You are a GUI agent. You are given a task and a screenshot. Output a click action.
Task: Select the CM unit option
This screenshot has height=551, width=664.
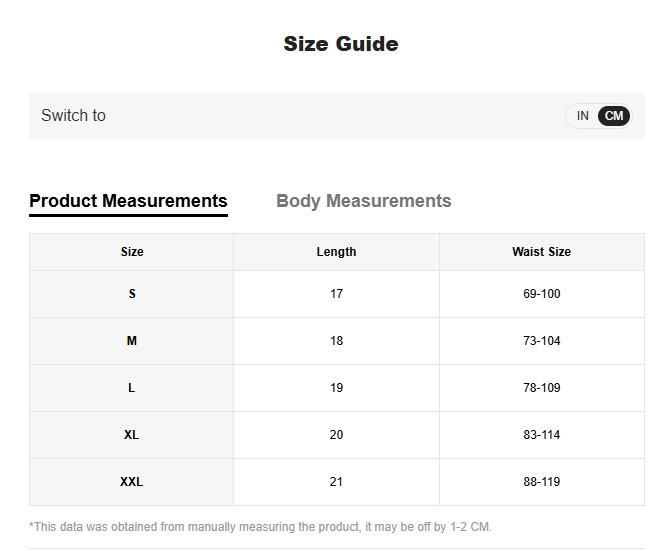[614, 116]
